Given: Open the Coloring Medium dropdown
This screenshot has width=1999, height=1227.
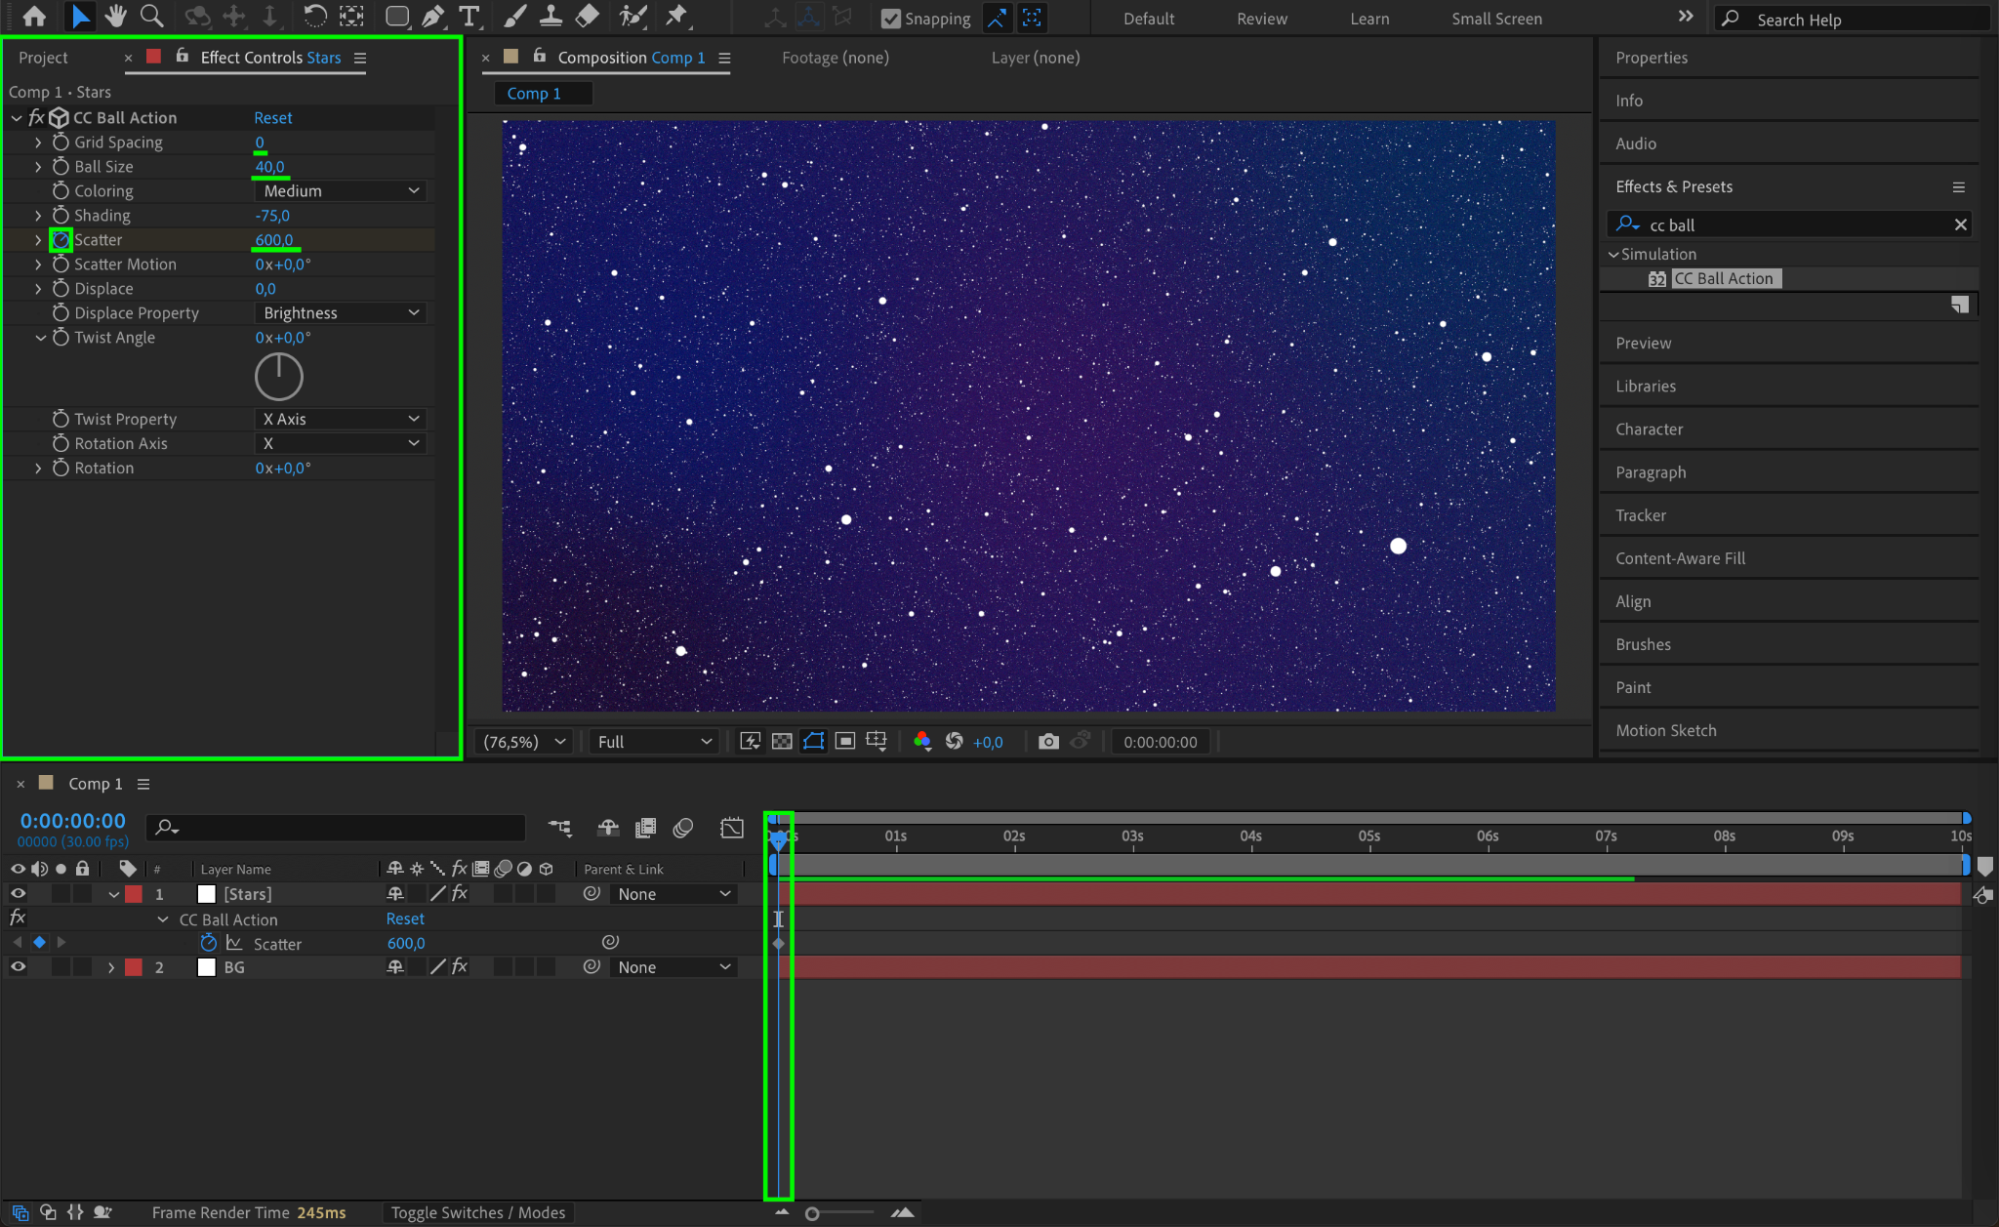Looking at the screenshot, I should 340,191.
